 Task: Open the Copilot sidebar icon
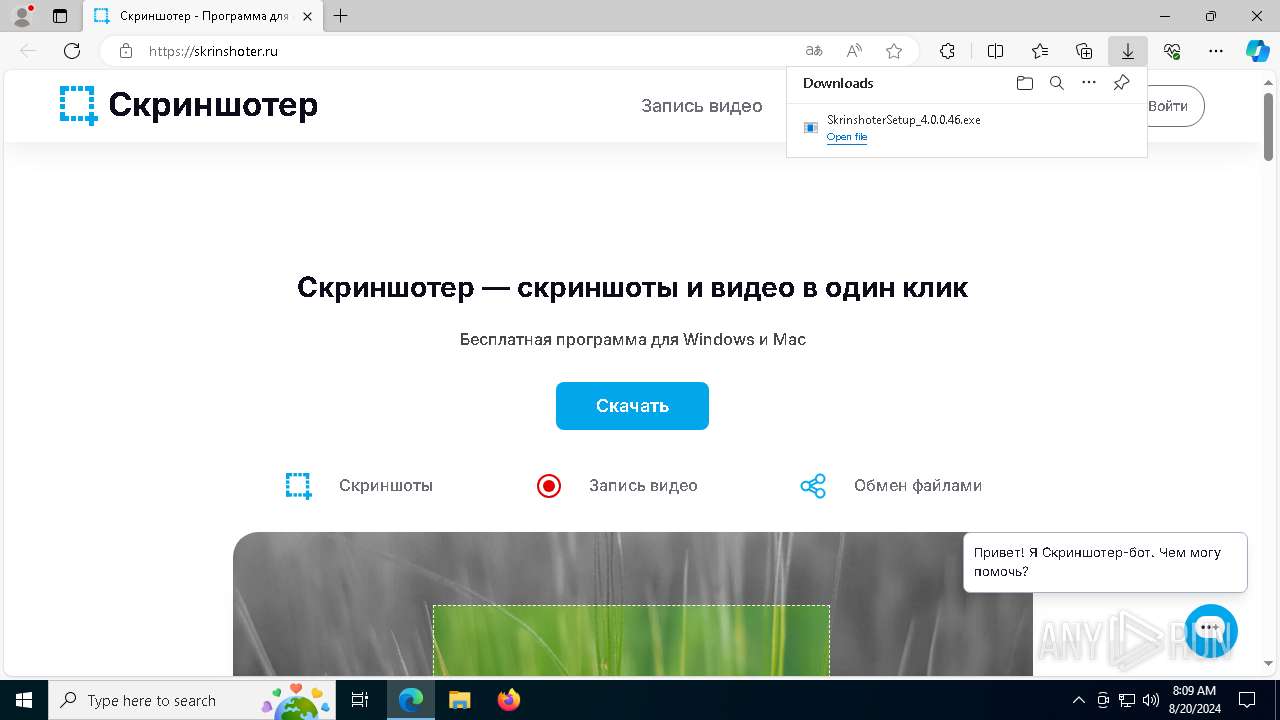(1257, 51)
